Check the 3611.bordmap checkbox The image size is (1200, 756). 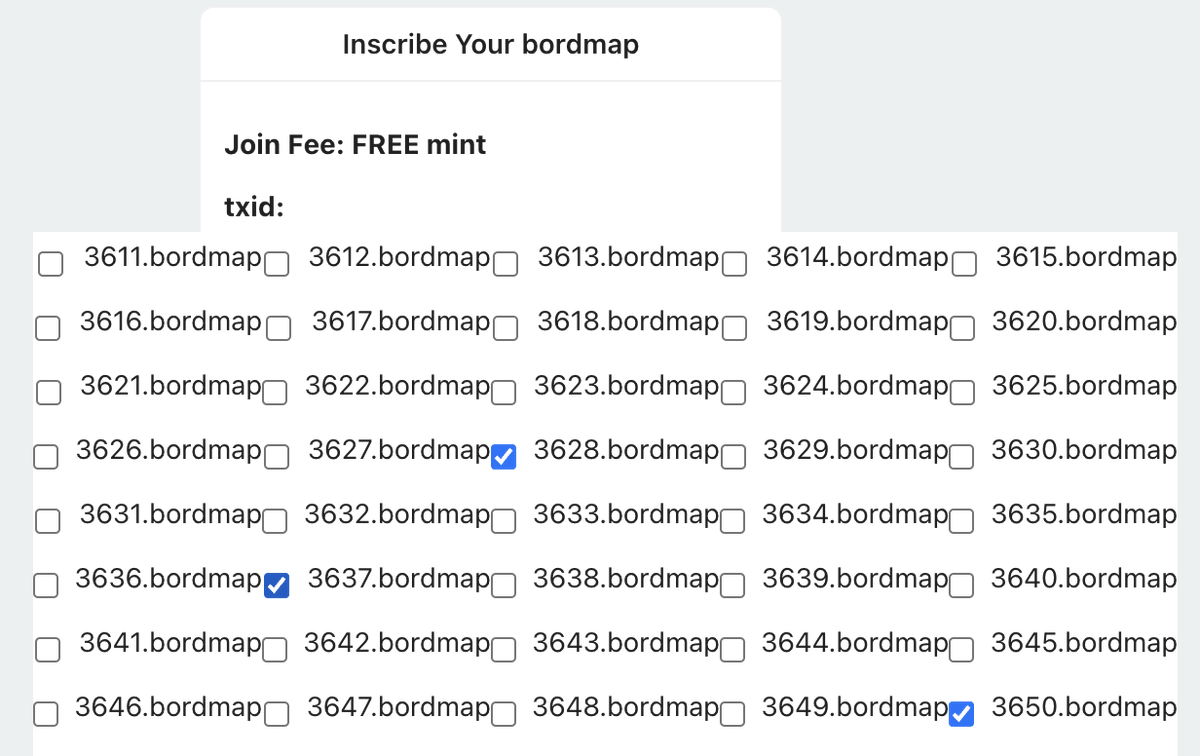49,264
